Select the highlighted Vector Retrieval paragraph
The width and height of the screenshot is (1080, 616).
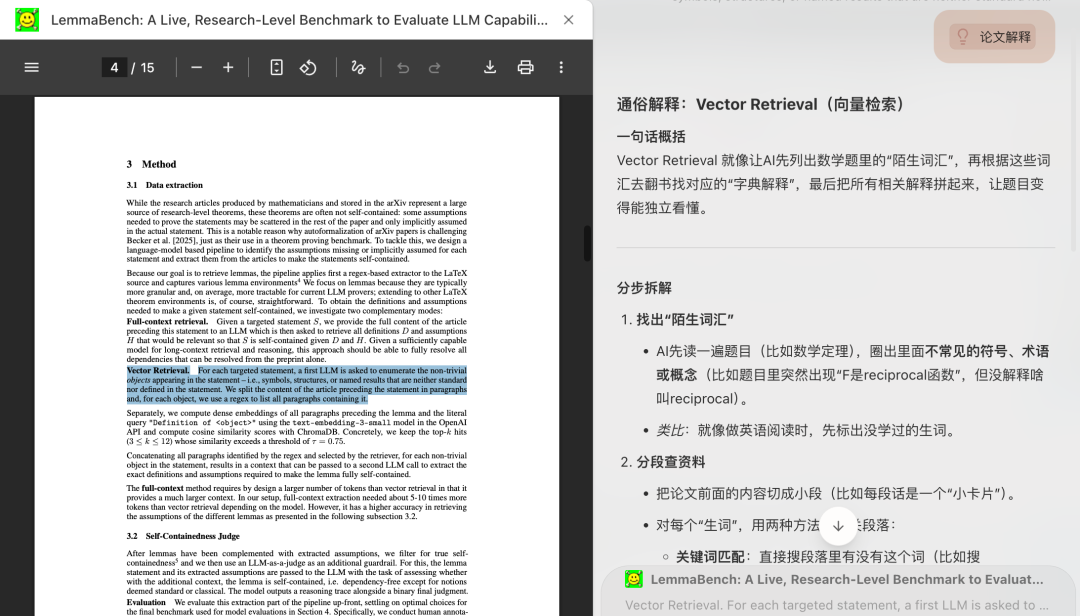(x=296, y=384)
